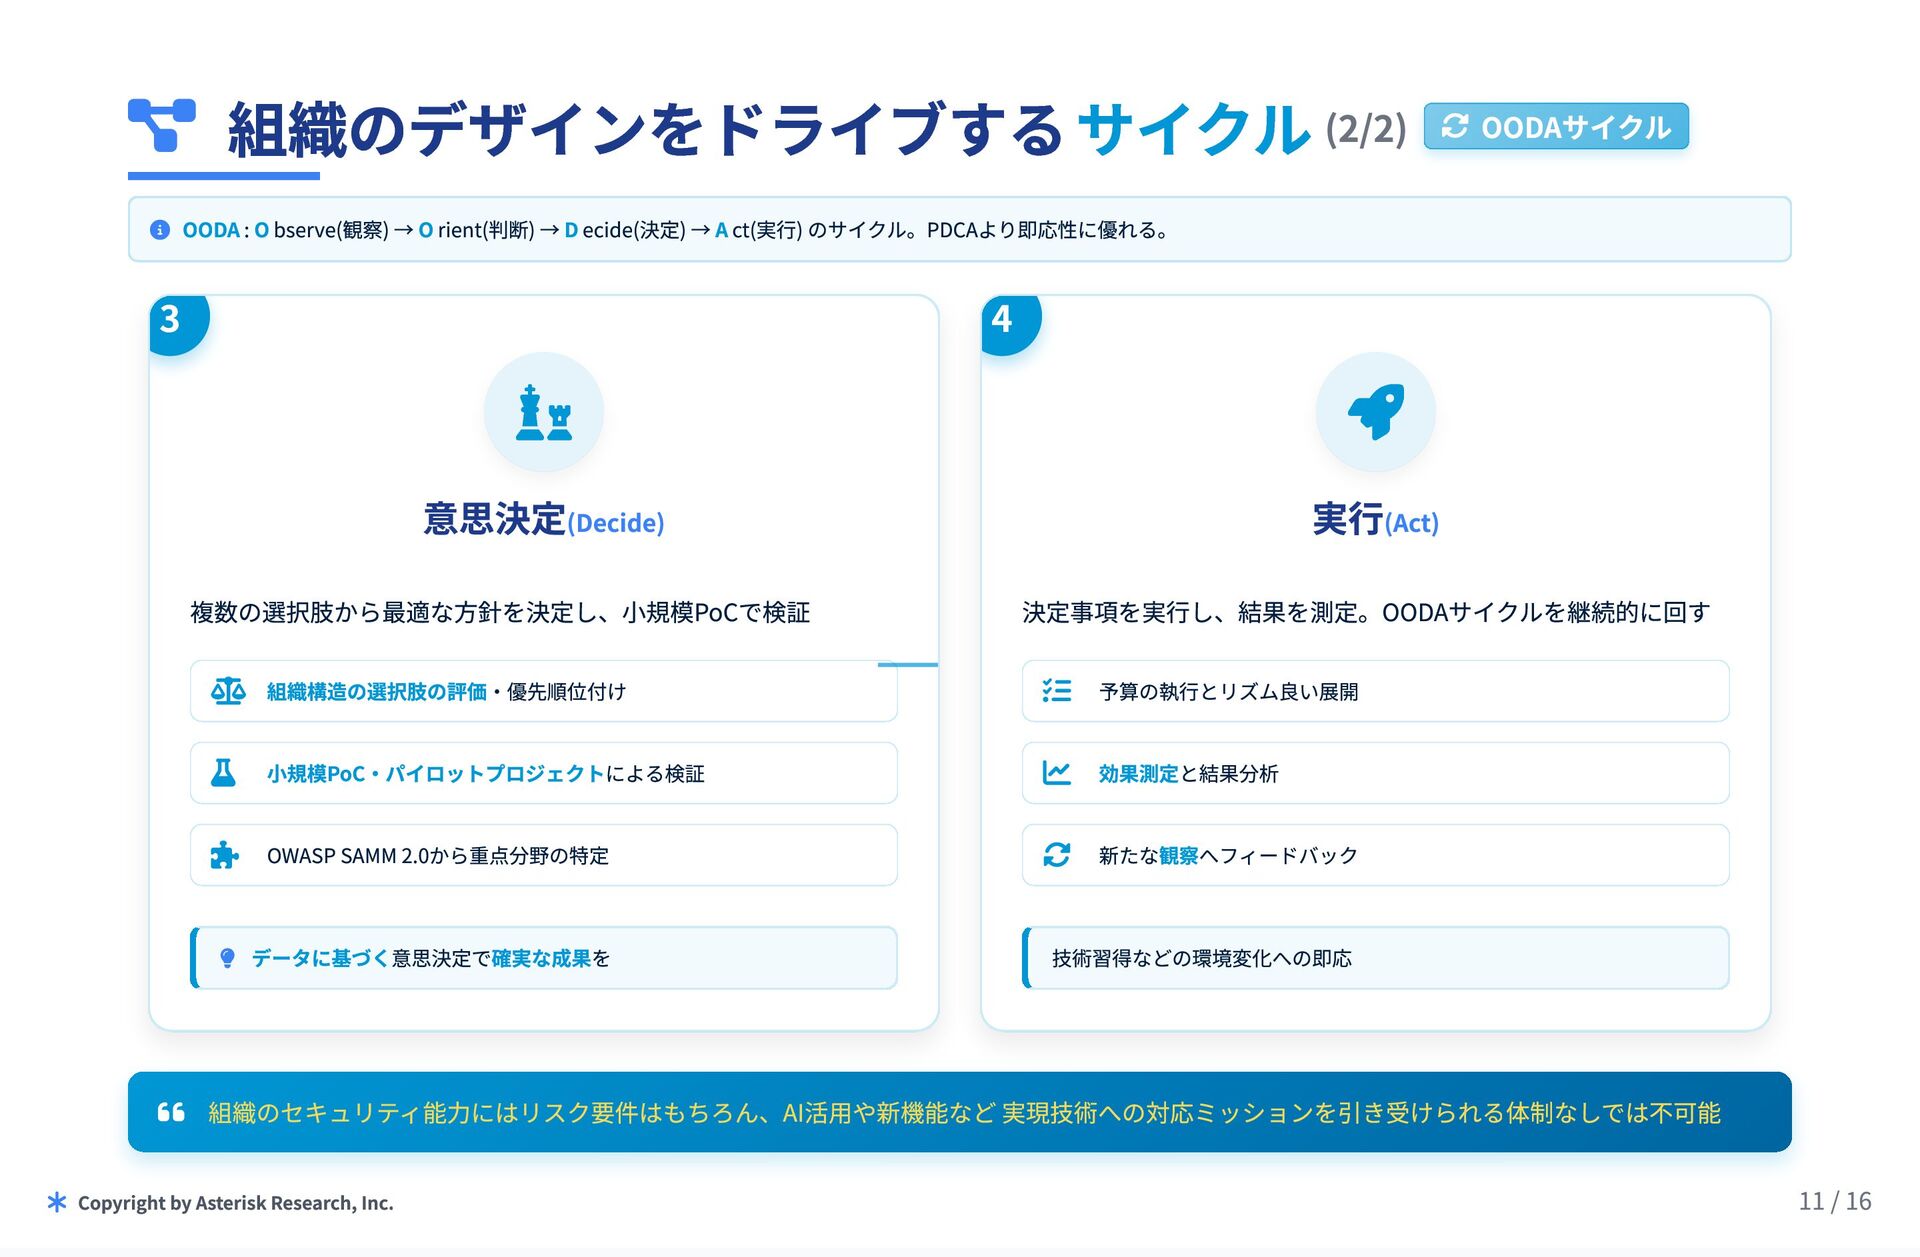Click the info icon in the OODA description bar
Image resolution: width=1920 pixels, height=1257 pixels.
(x=159, y=230)
